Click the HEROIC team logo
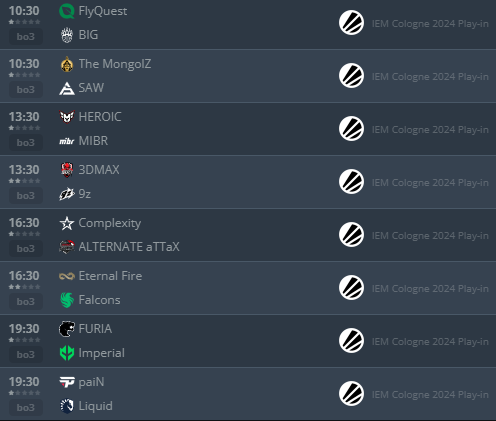This screenshot has height=421, width=496. coord(67,117)
